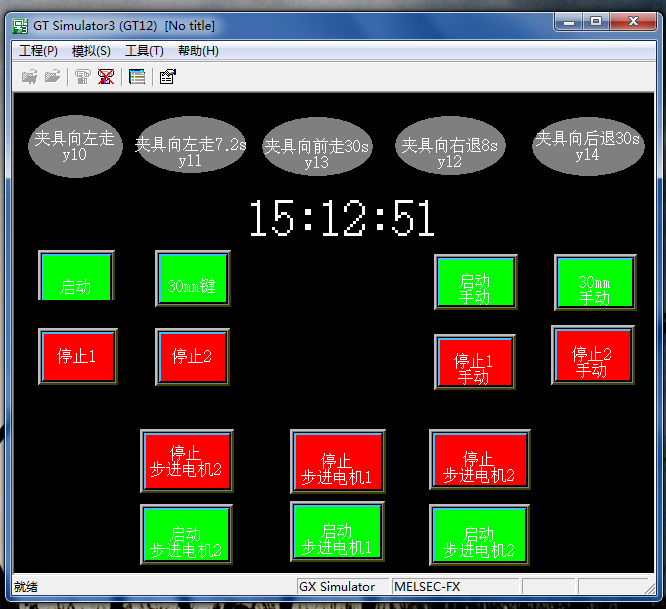Maximize the GT Simulator3 window
666x609 pixels.
[596, 21]
